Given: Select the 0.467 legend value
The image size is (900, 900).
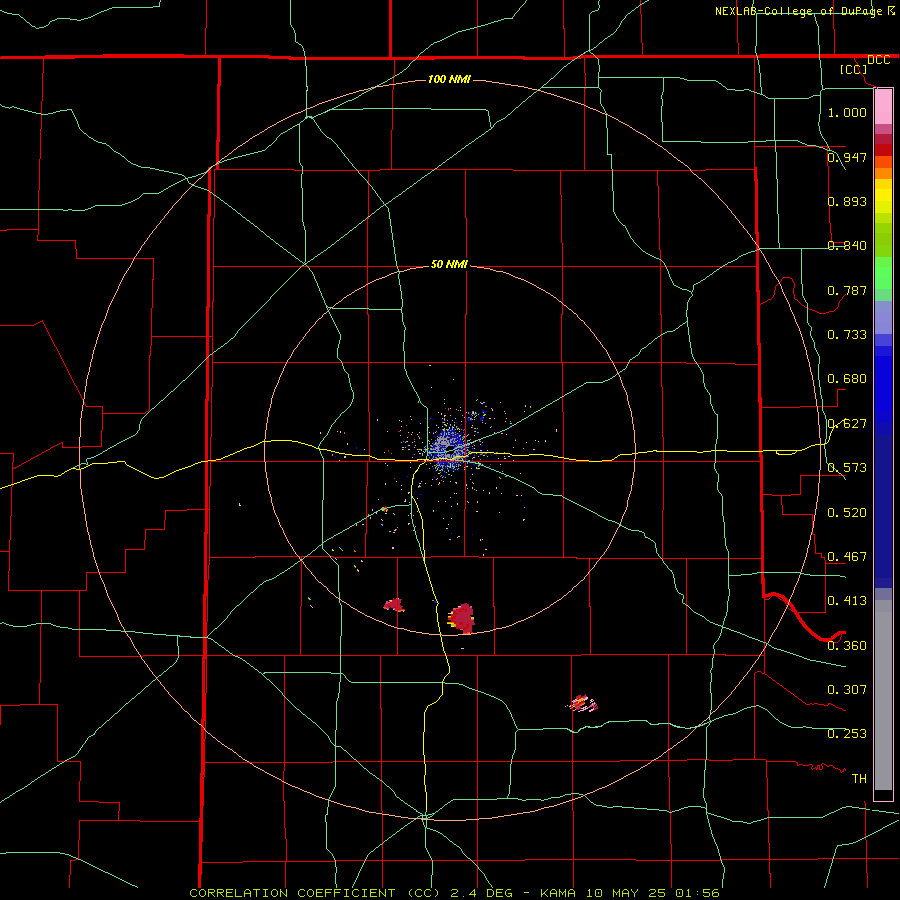Looking at the screenshot, I should (x=847, y=557).
